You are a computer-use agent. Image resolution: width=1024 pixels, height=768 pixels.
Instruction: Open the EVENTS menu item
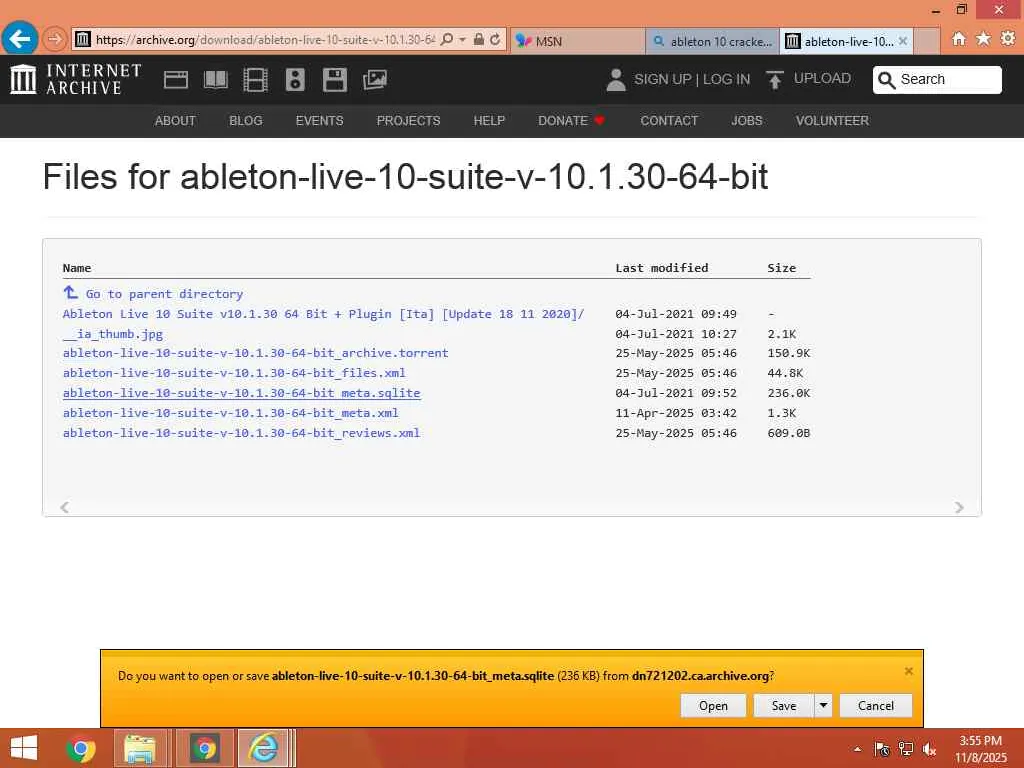319,121
